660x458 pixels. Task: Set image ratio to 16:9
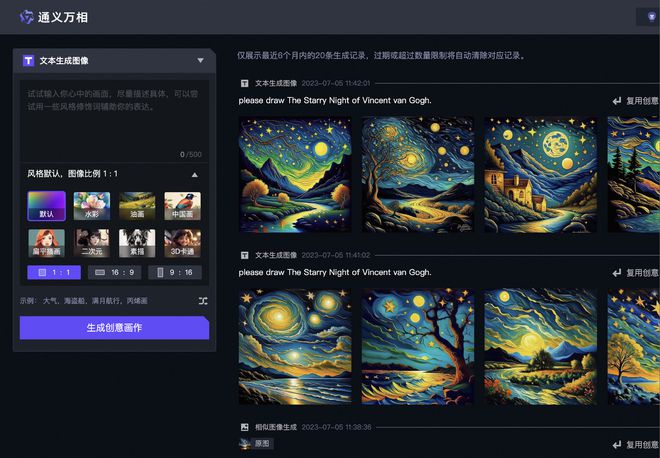pos(114,272)
